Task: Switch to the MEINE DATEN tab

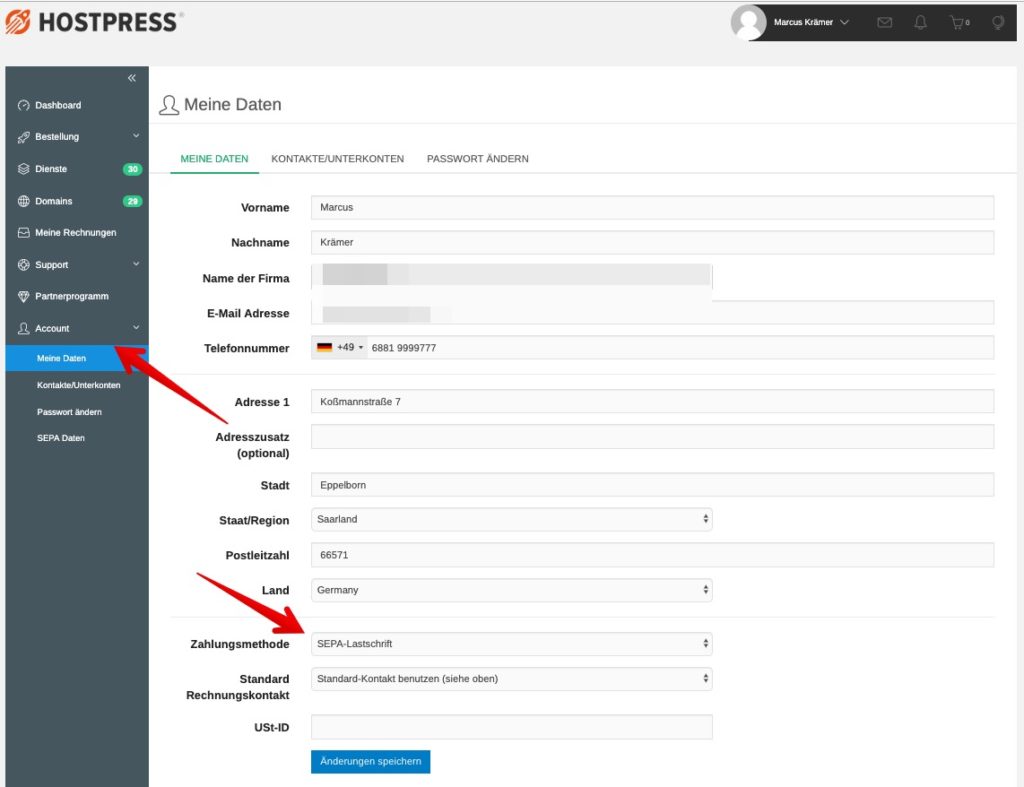Action: pyautogui.click(x=214, y=159)
